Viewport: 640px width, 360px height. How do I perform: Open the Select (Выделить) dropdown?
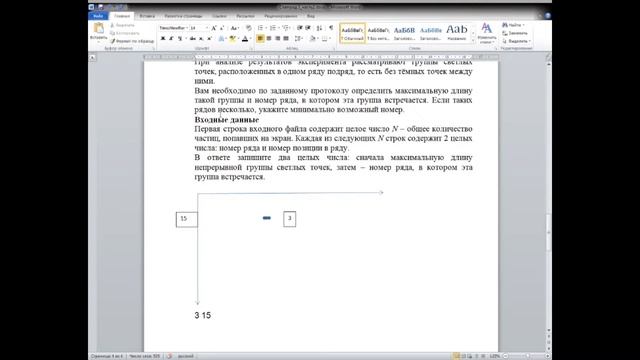(x=516, y=41)
